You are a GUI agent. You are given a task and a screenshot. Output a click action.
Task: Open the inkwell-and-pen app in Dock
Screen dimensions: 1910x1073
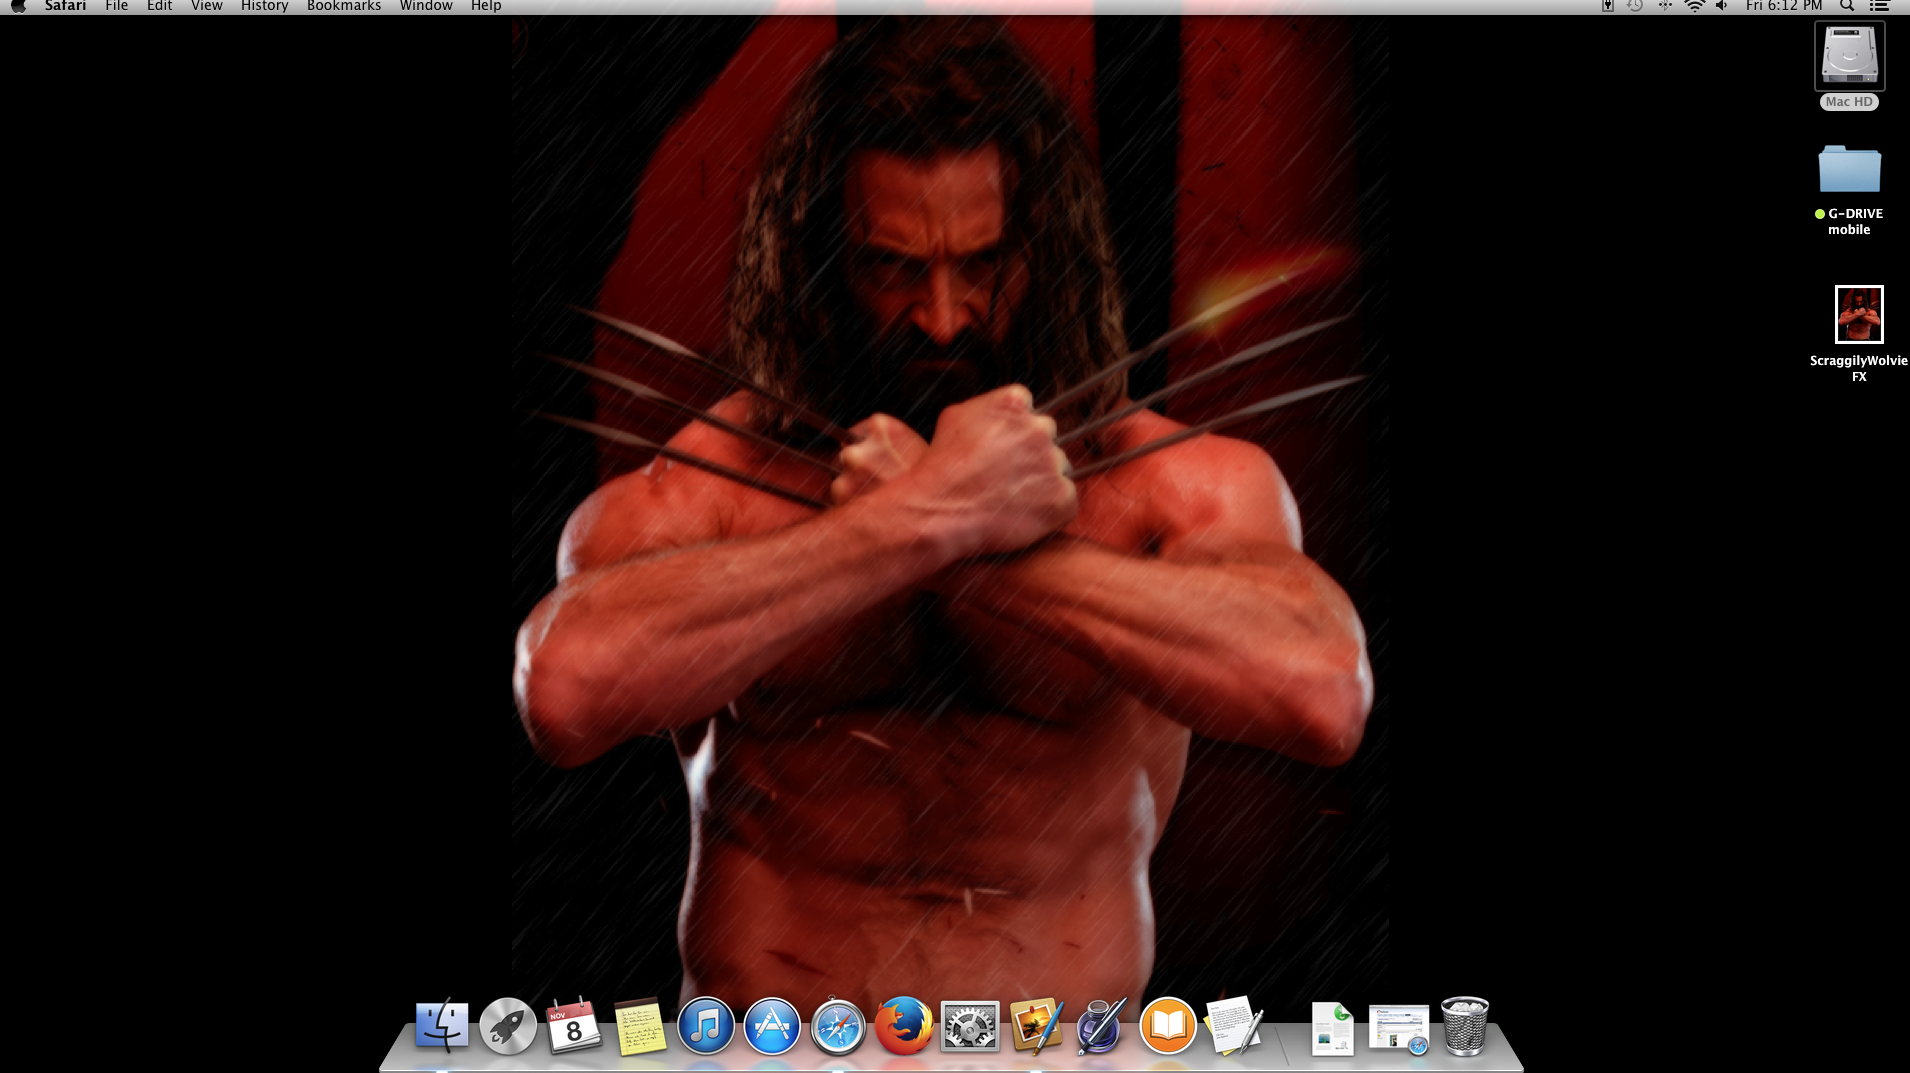click(x=1101, y=1025)
